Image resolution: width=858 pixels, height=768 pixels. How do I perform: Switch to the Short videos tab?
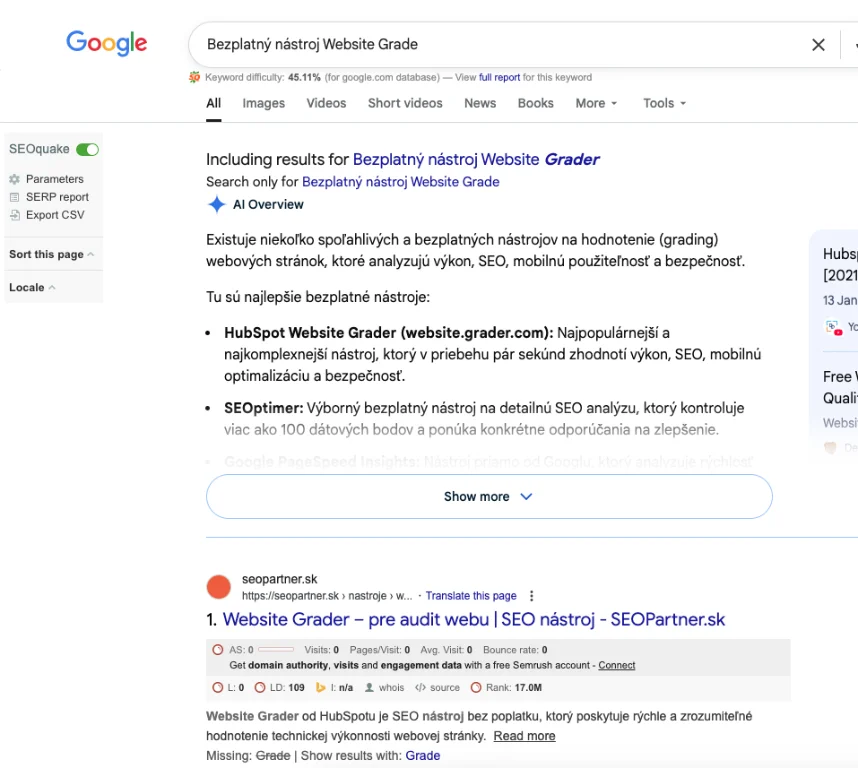click(x=405, y=103)
